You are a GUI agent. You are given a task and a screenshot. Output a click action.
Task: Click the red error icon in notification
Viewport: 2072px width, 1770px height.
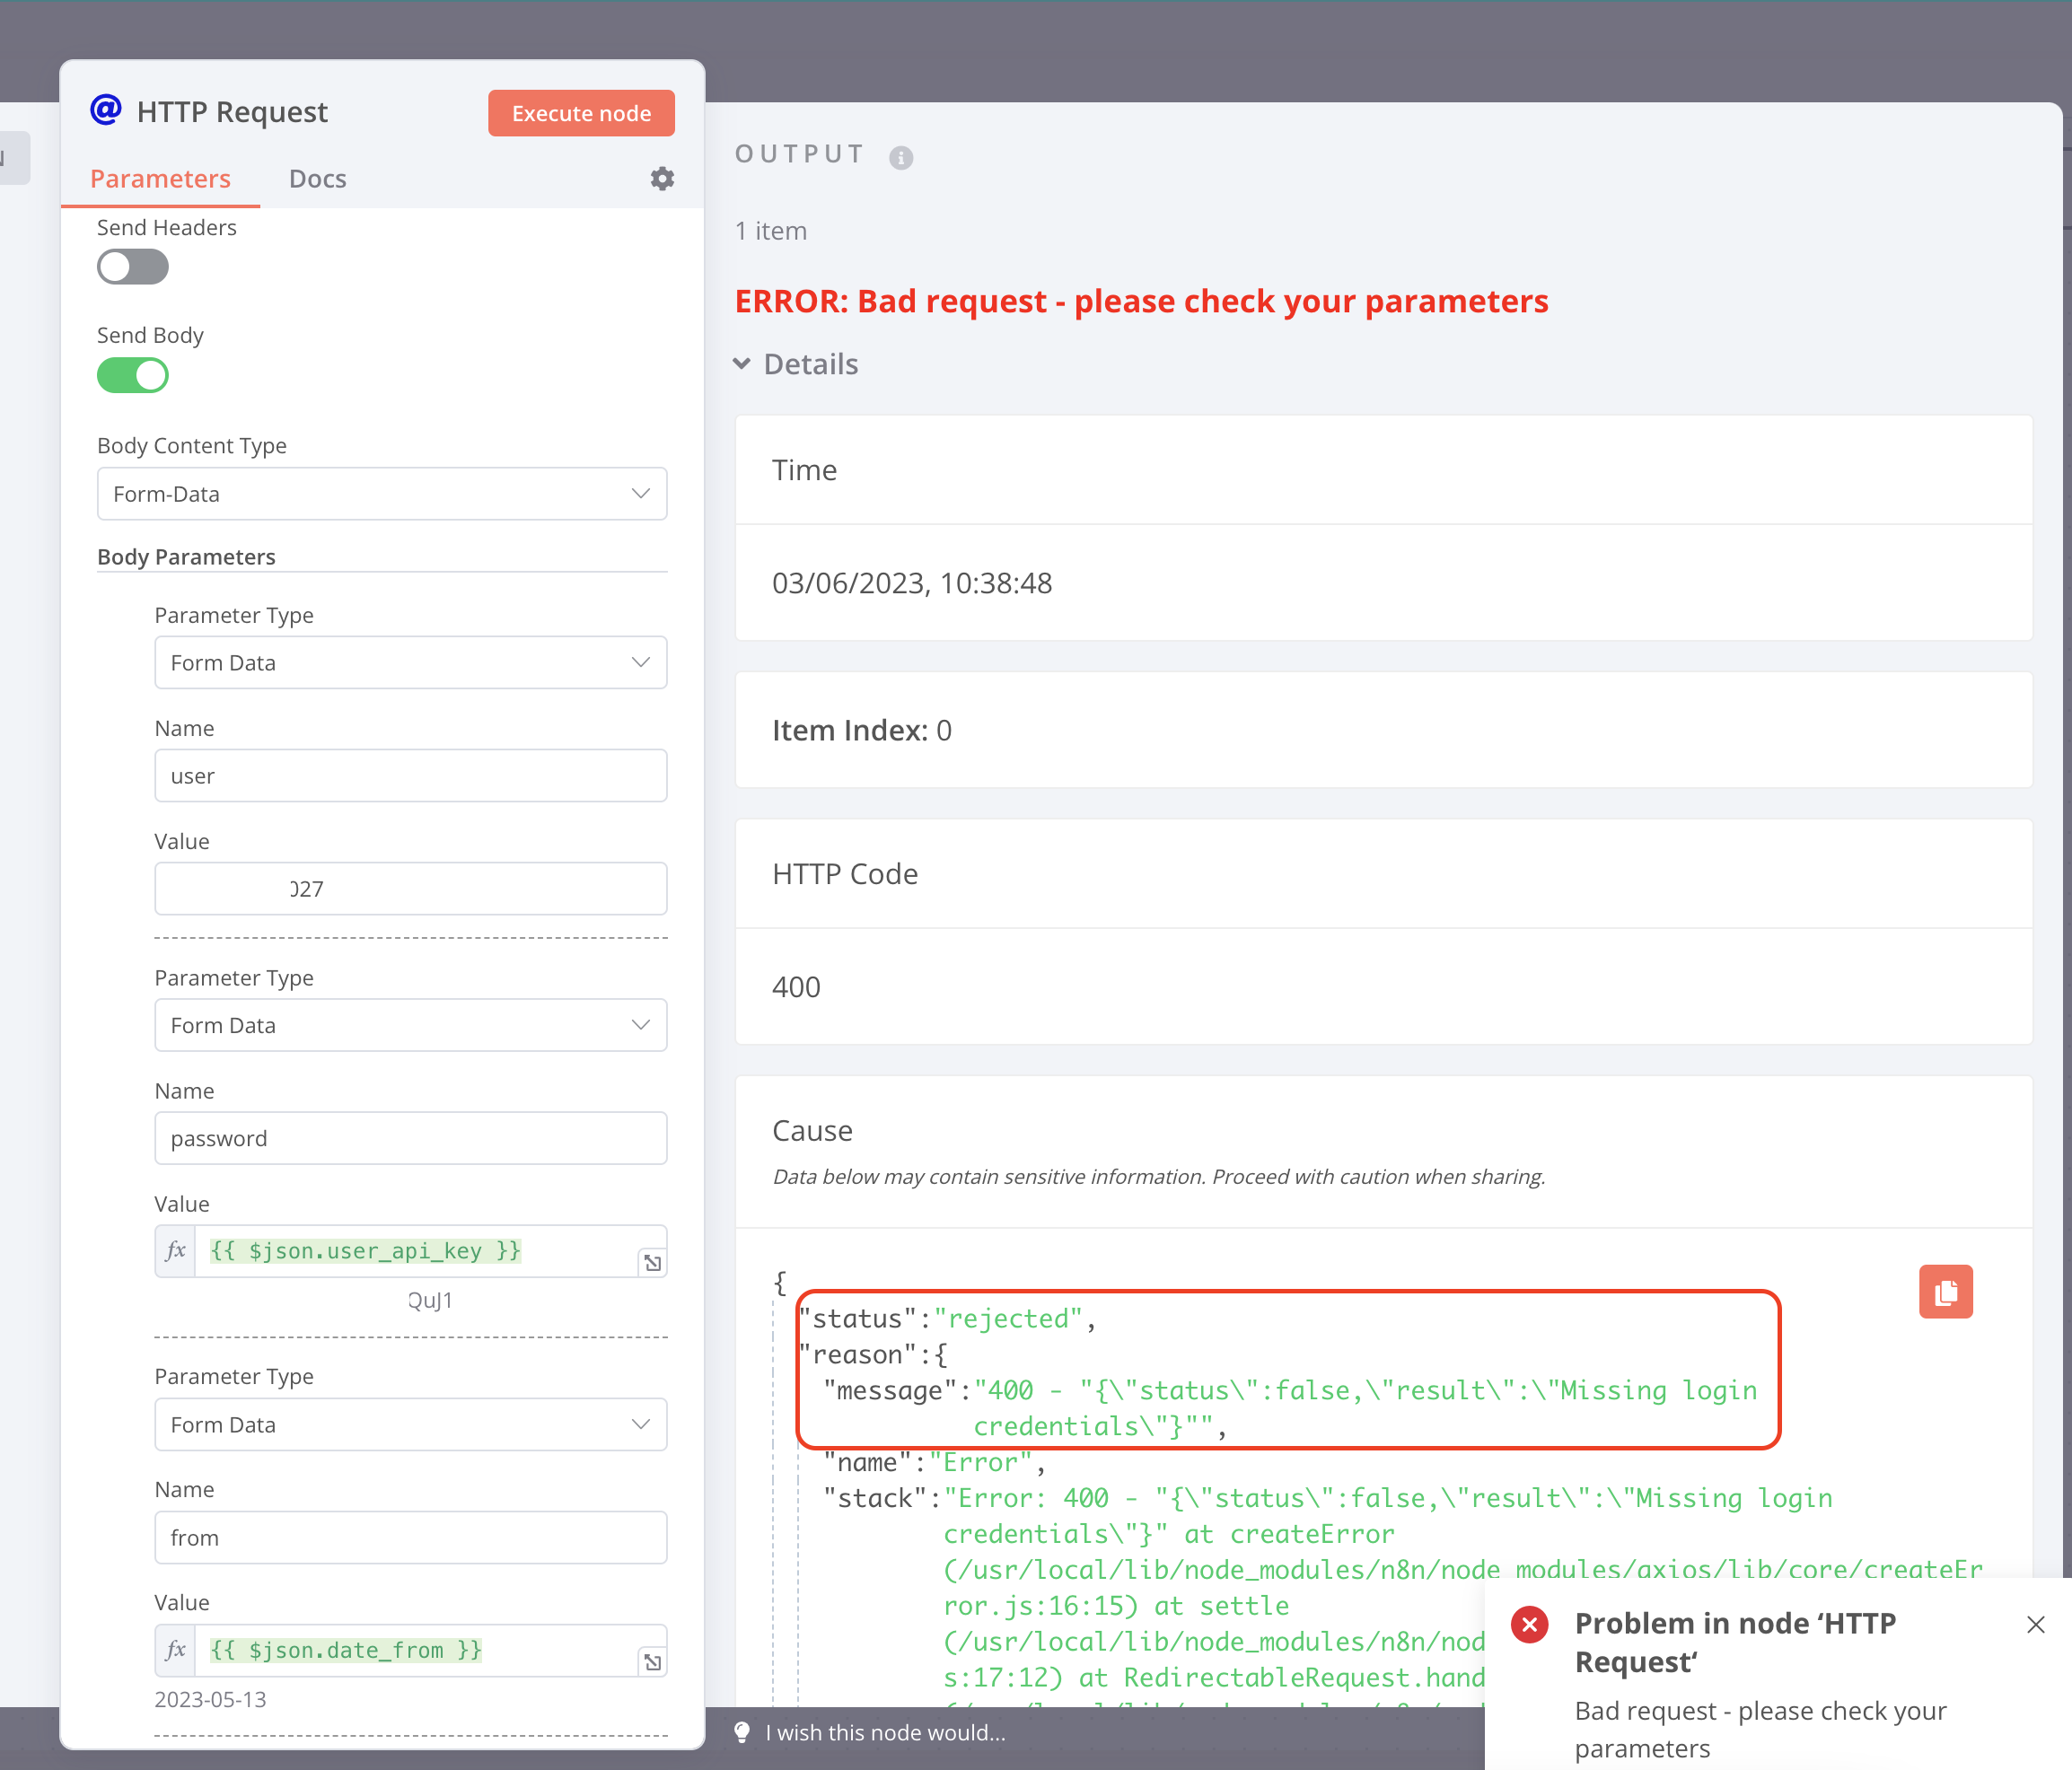click(1529, 1625)
